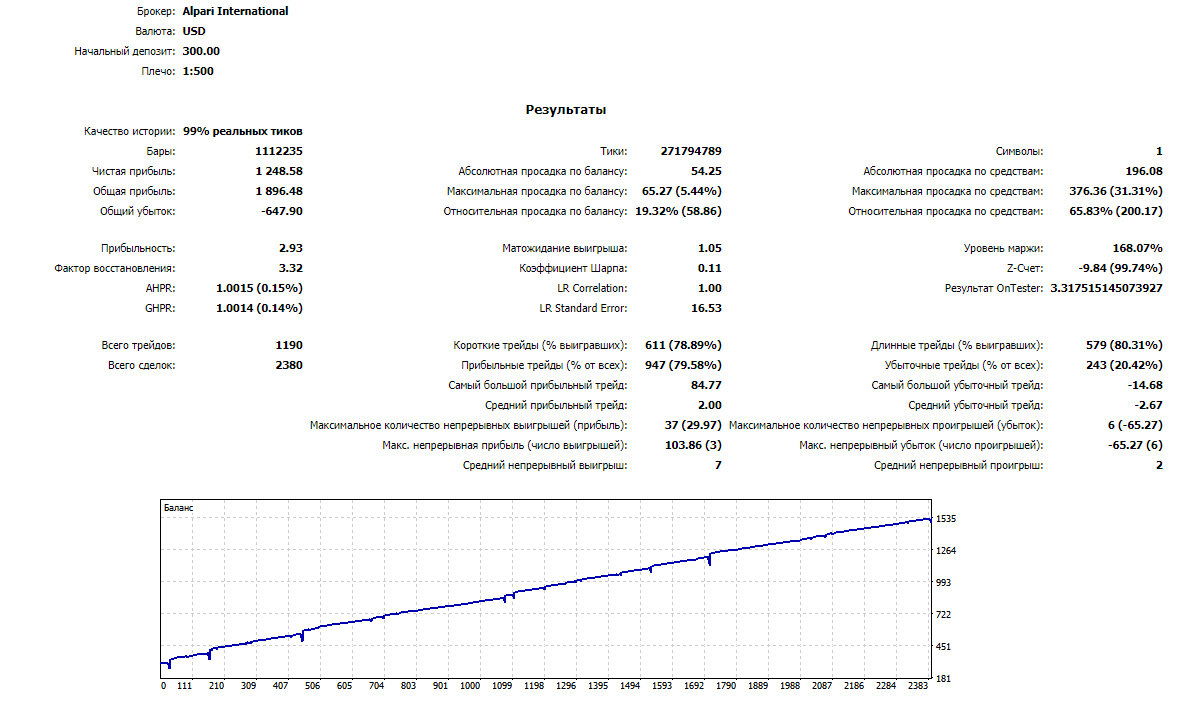
Task: Select balance absolute drawdown 54.25
Action: coord(706,171)
